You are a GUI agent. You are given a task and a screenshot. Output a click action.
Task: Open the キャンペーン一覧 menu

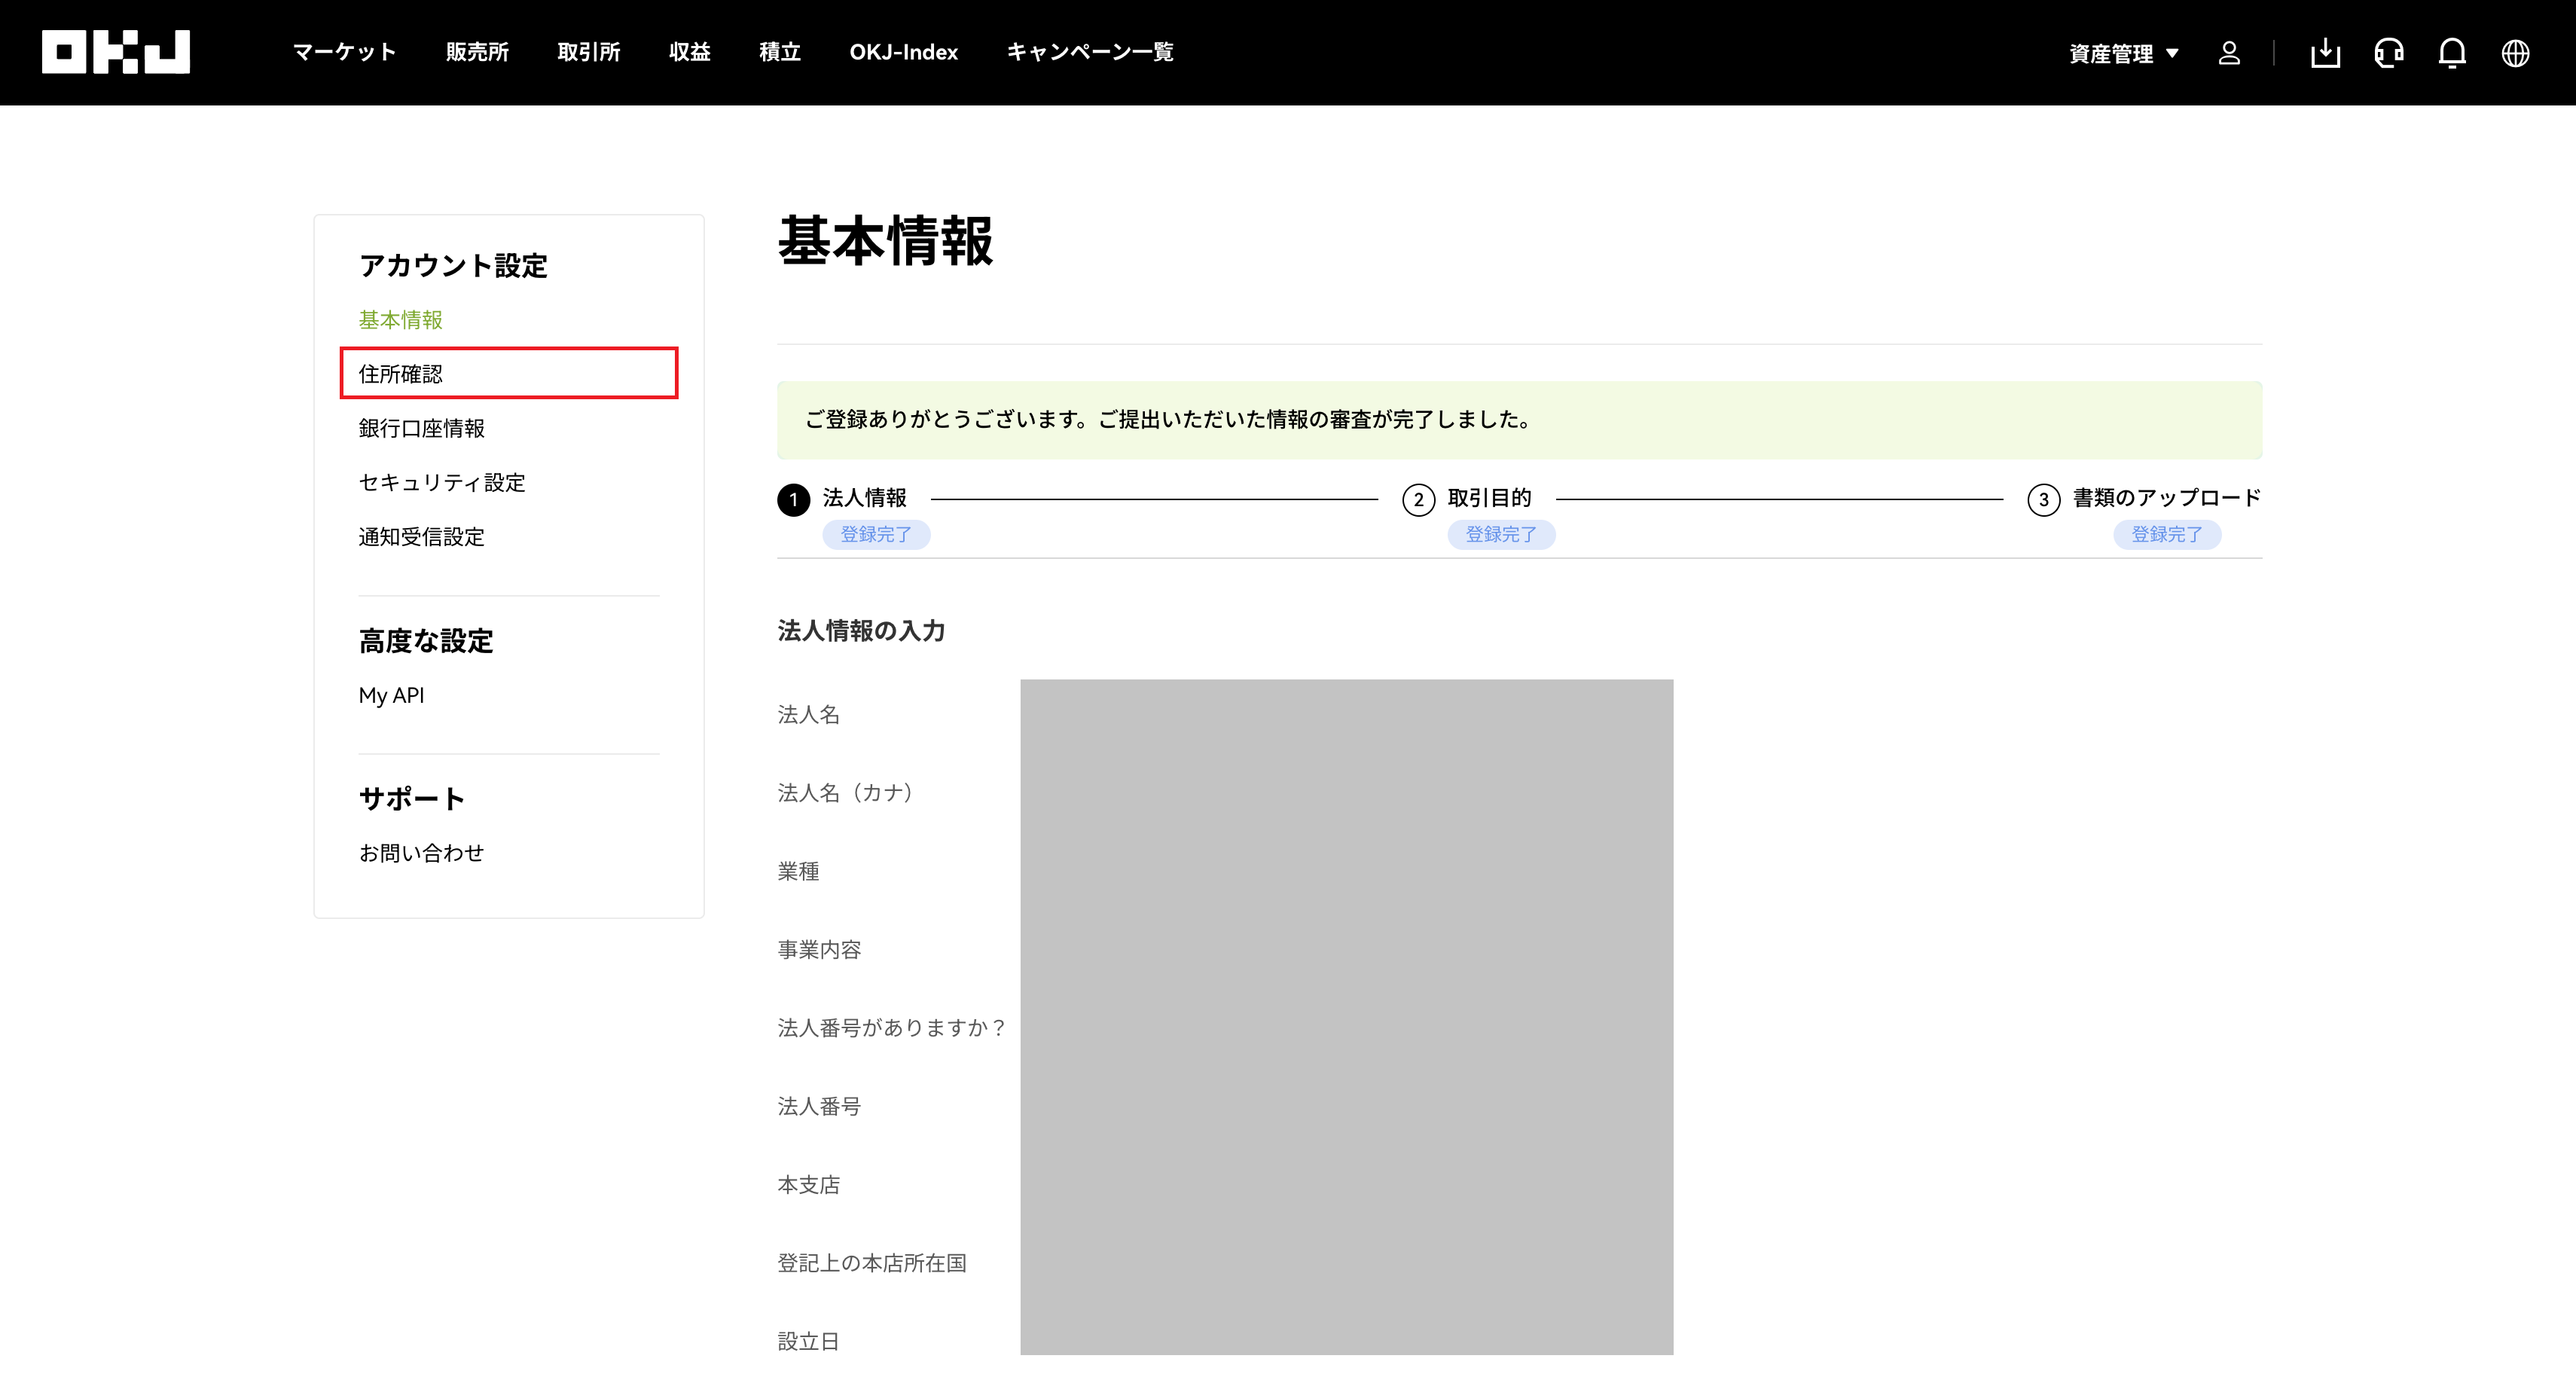pos(1090,52)
